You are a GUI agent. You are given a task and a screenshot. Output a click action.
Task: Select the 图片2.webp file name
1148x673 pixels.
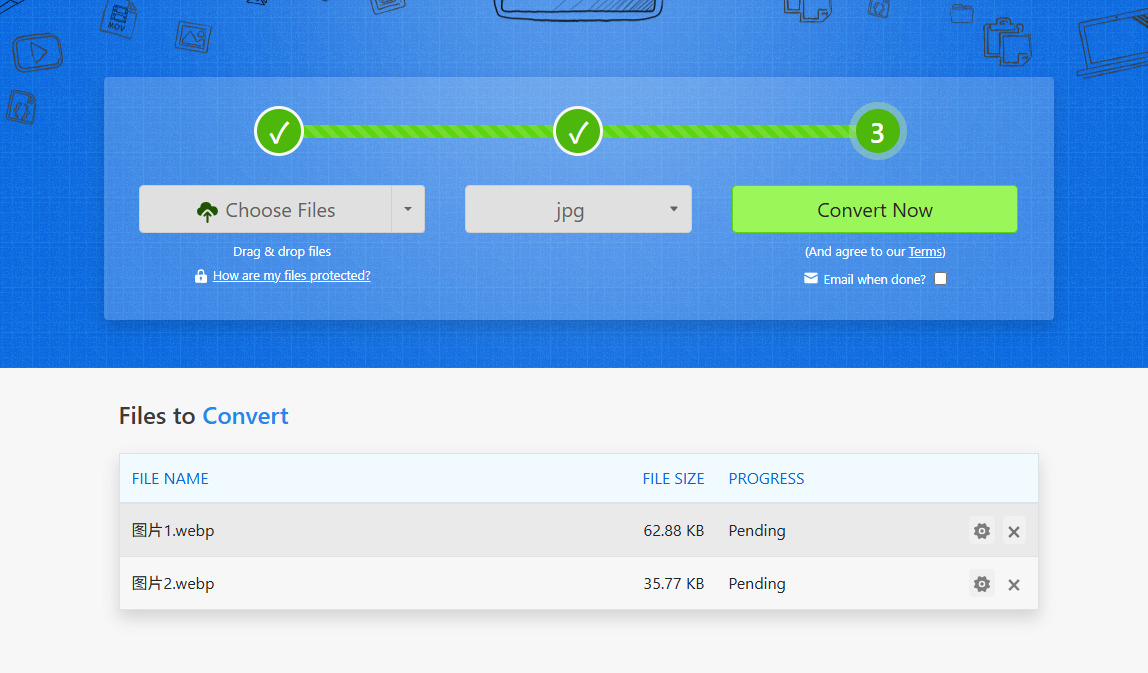pos(173,584)
